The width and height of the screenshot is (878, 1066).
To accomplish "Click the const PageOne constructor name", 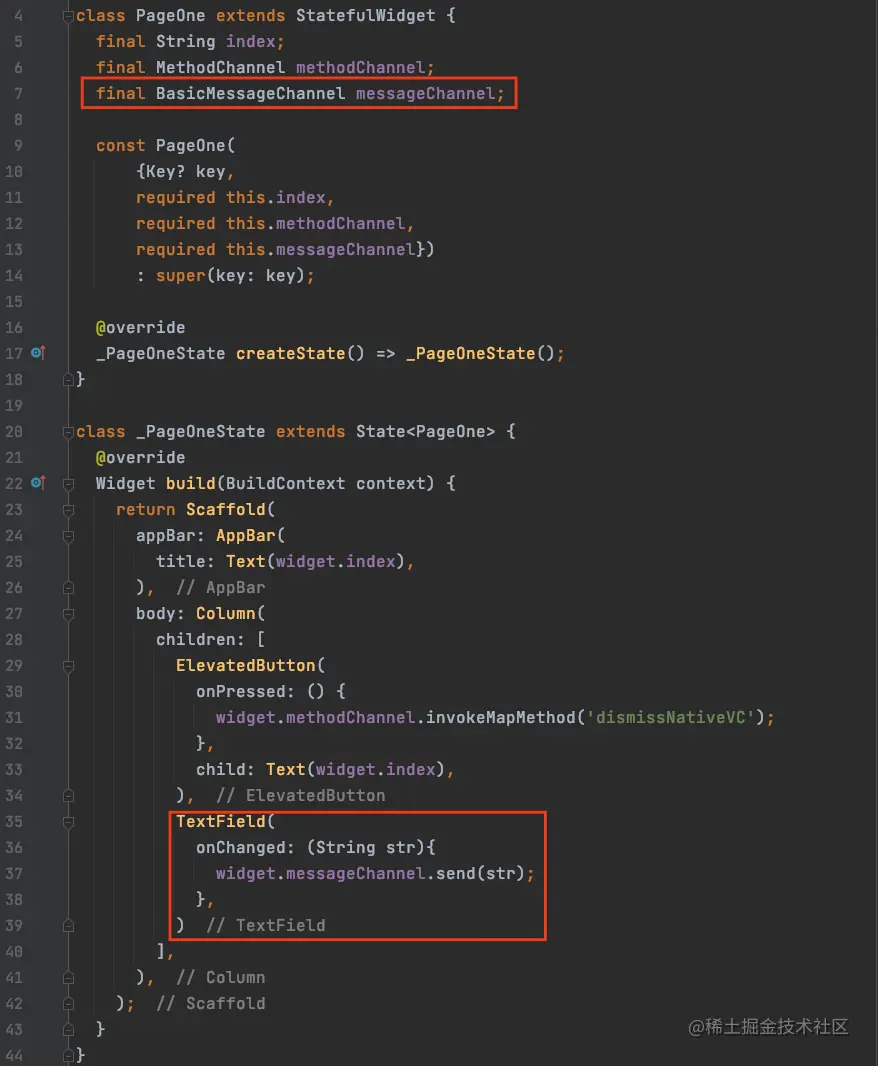I will (x=190, y=145).
